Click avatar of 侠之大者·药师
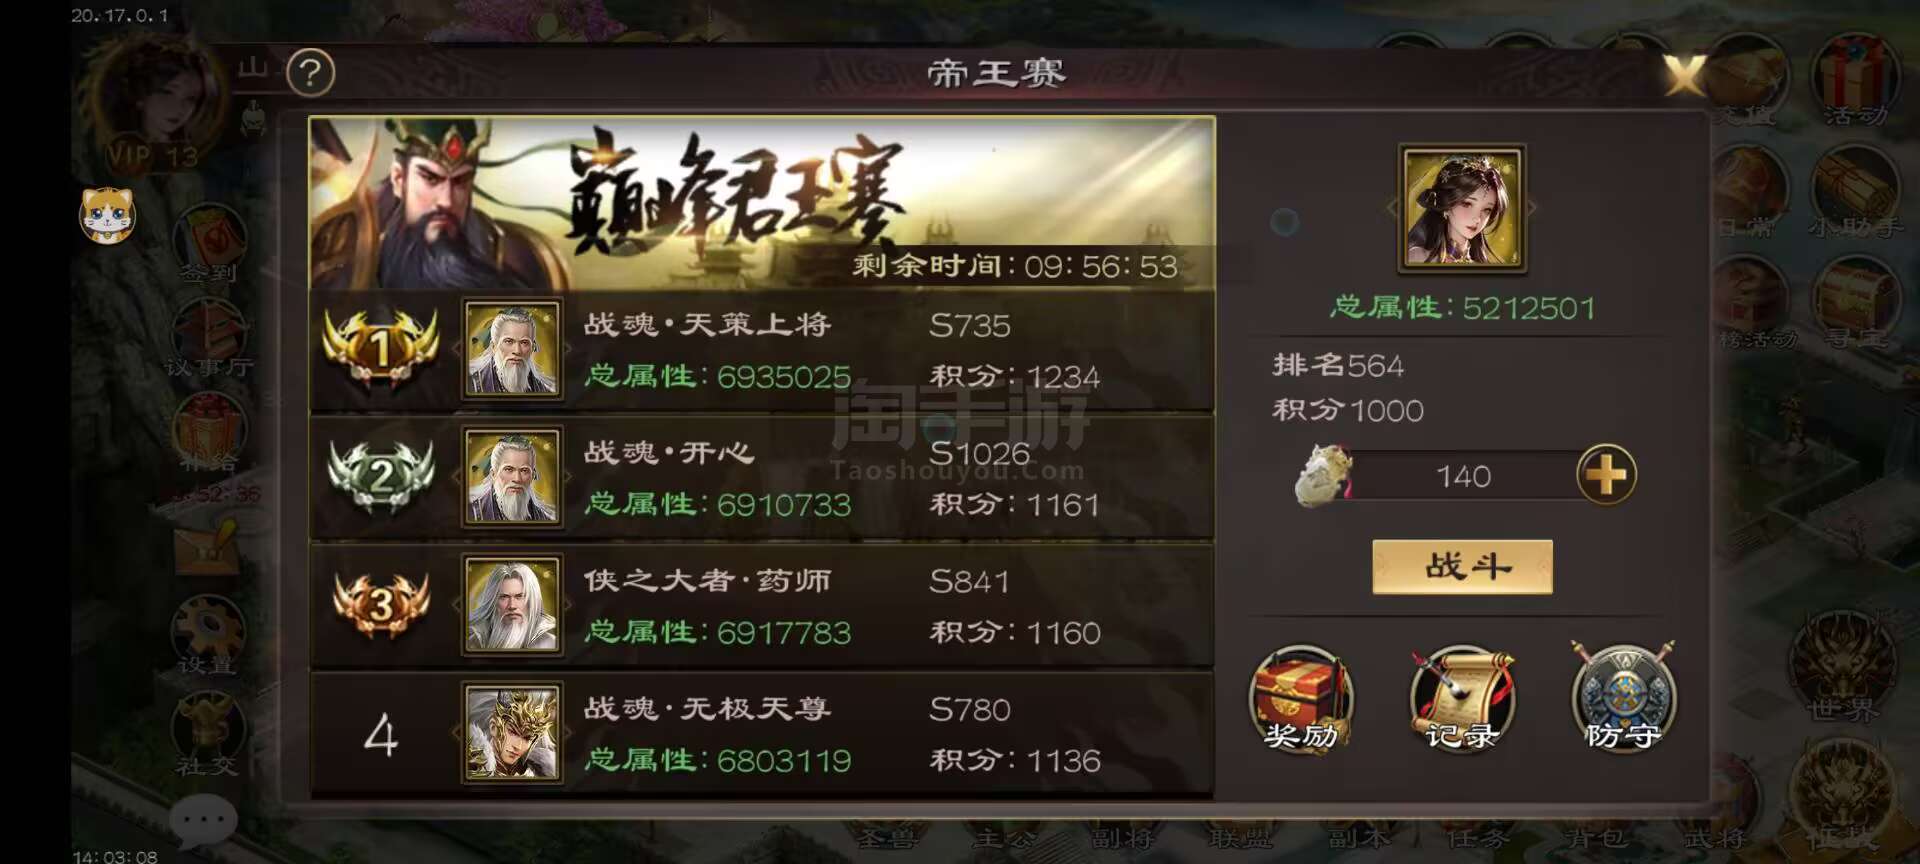Viewport: 1920px width, 864px height. pos(512,605)
